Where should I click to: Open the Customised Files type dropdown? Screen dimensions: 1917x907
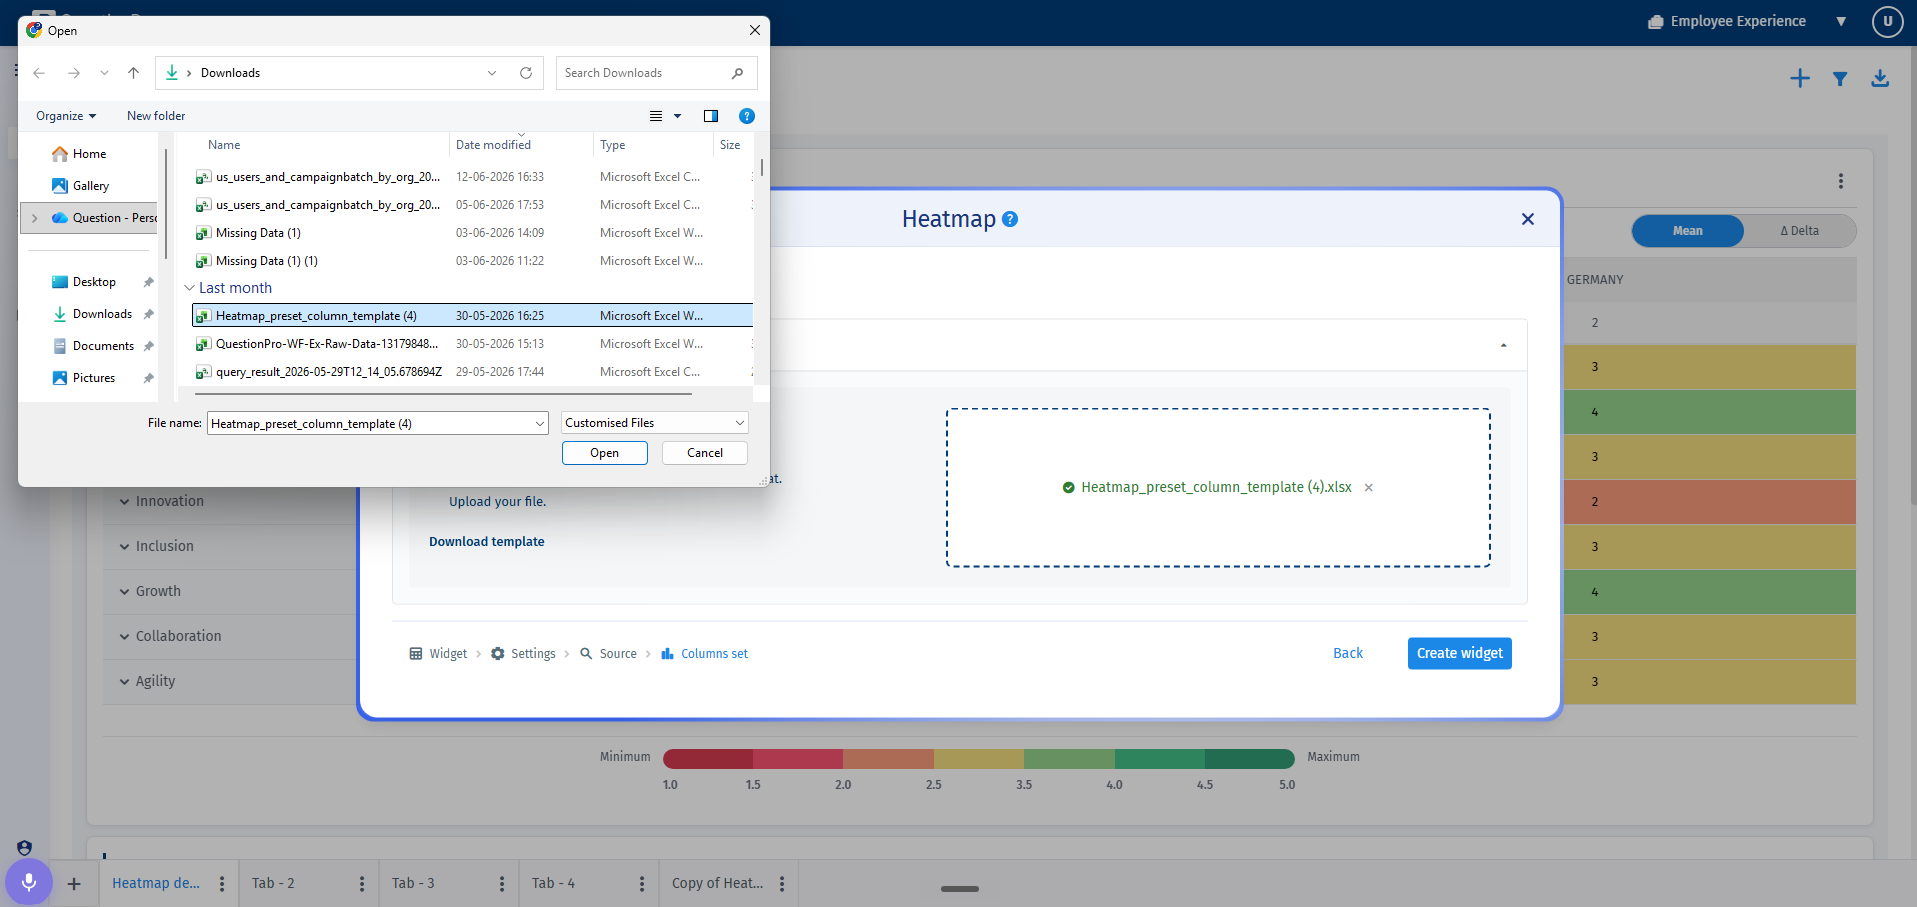654,423
